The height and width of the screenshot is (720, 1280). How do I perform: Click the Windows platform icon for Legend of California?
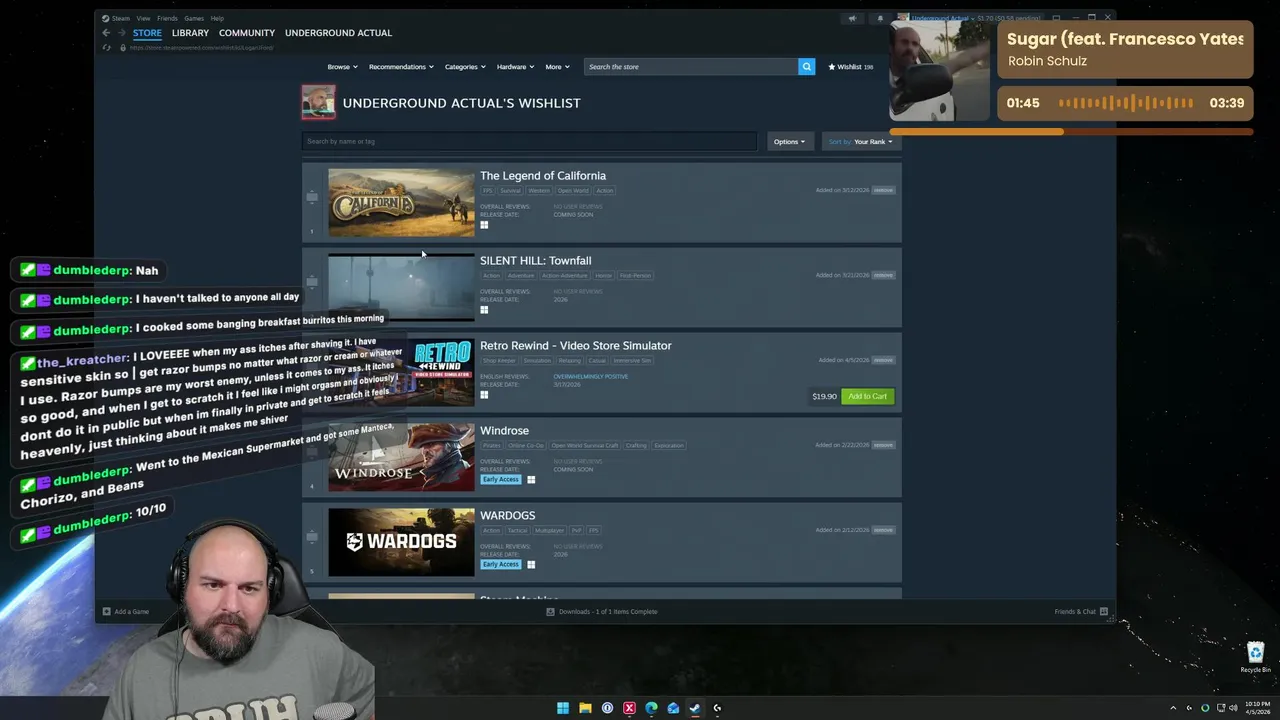(484, 225)
